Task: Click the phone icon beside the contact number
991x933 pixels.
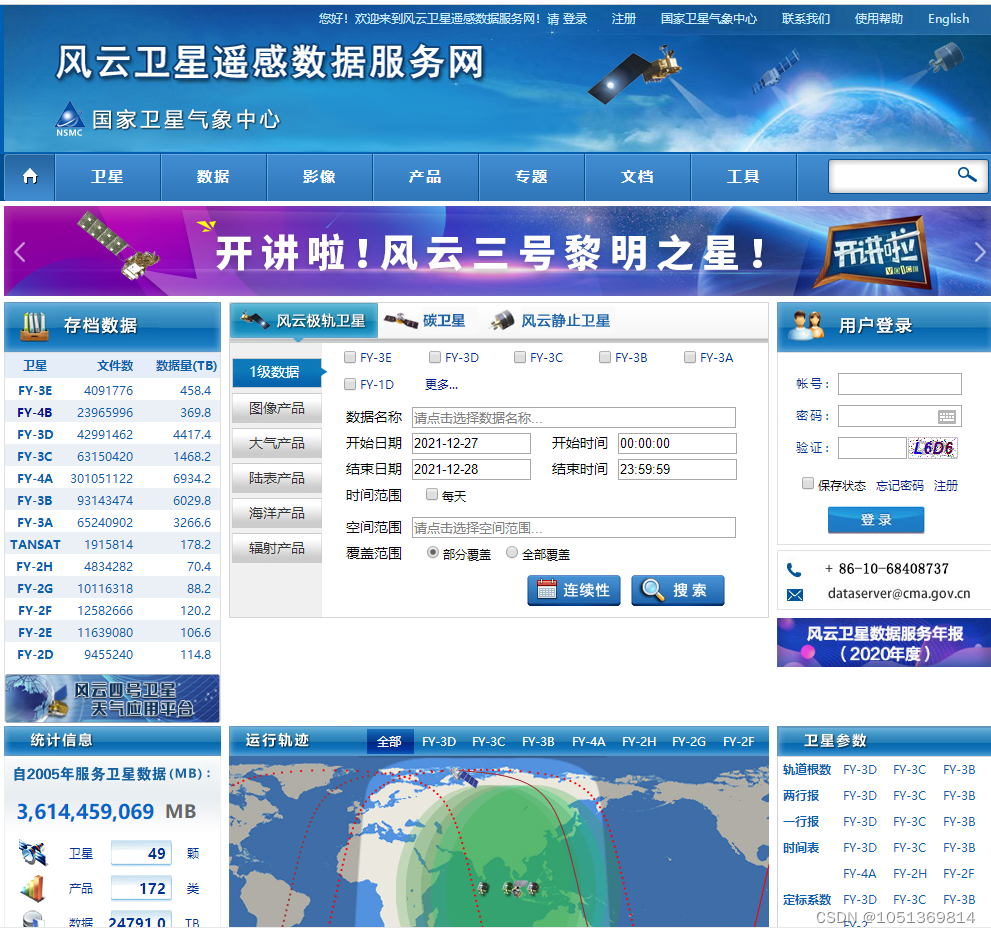Action: pos(794,570)
